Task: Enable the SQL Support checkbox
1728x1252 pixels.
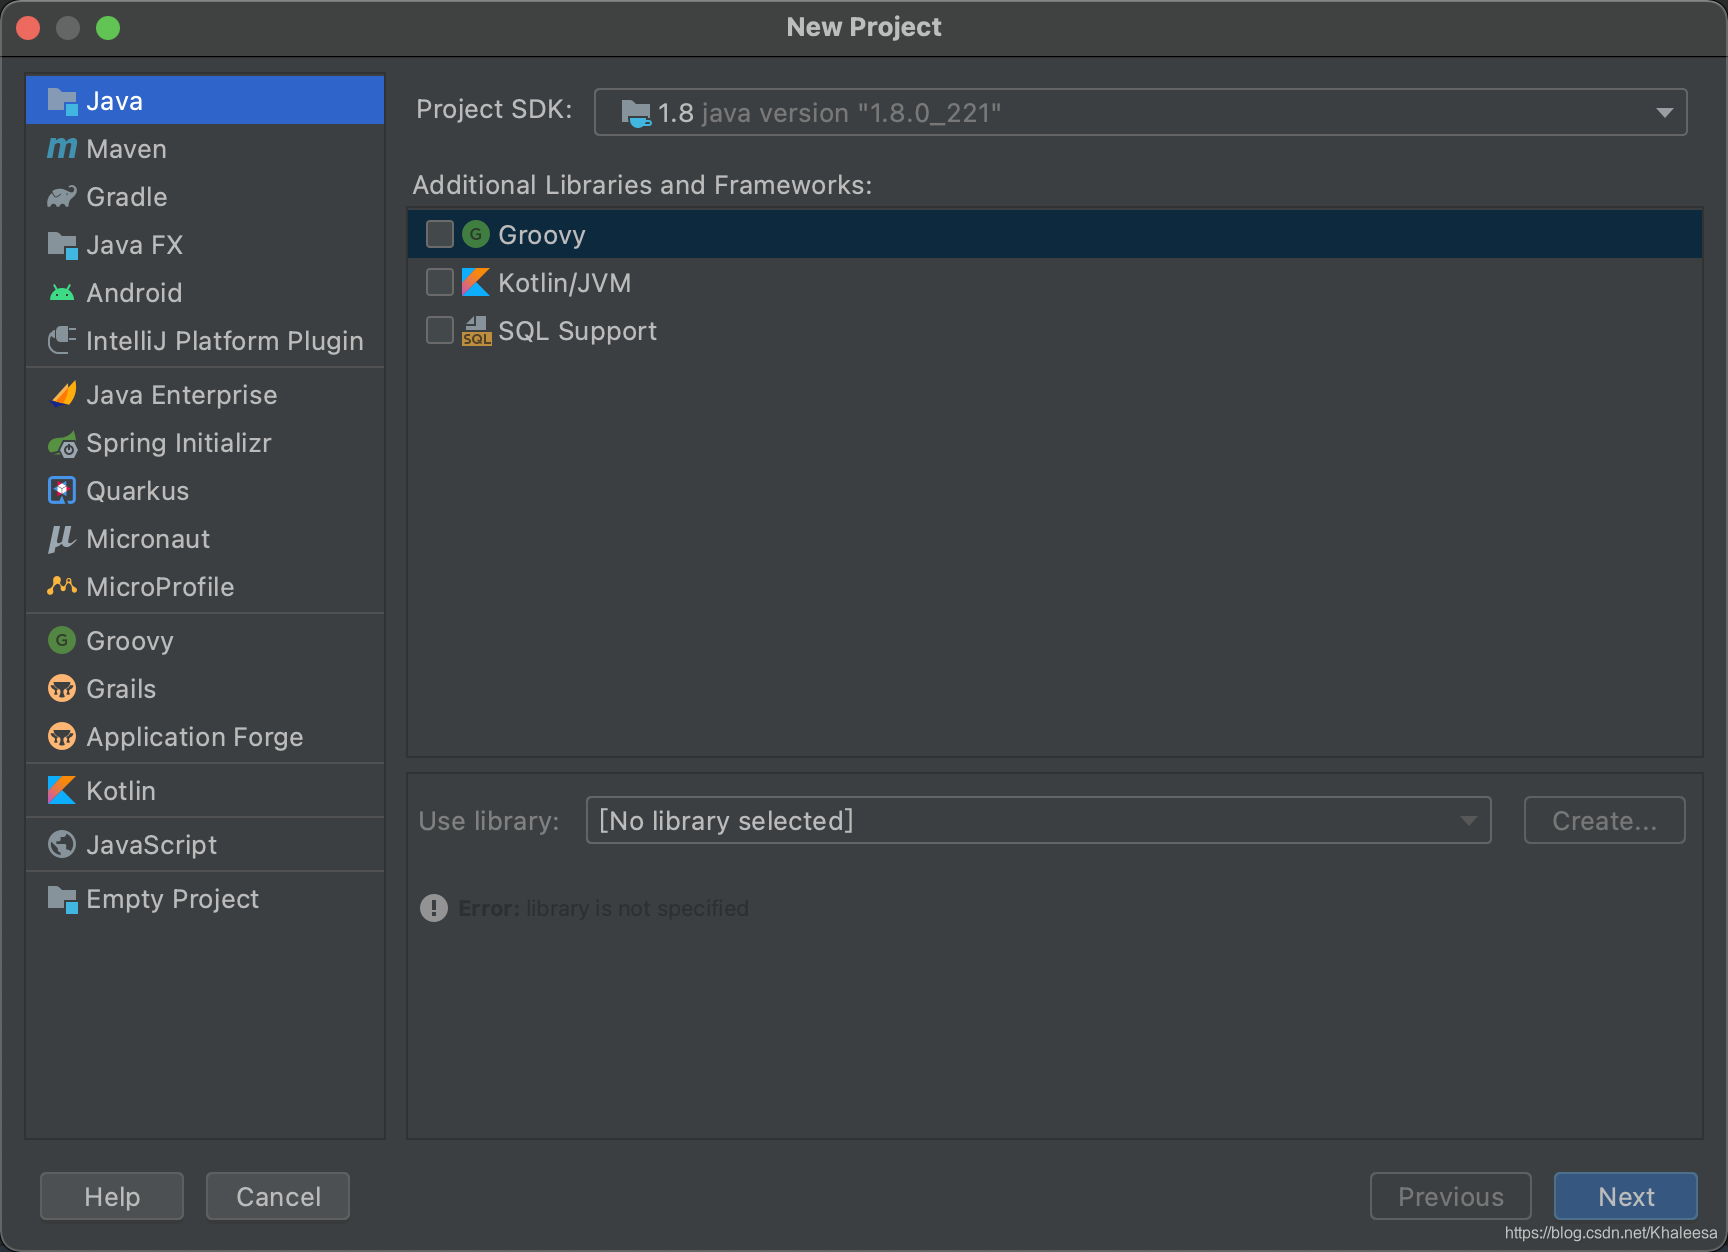Action: 440,330
